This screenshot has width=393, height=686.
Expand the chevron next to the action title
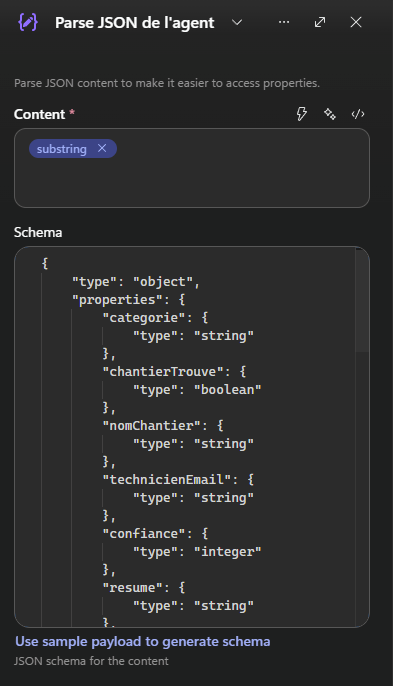pyautogui.click(x=237, y=22)
